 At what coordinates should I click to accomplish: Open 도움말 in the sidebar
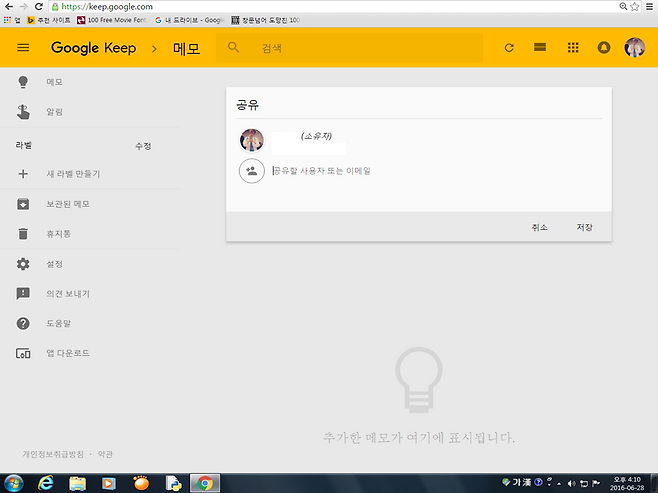pos(59,323)
